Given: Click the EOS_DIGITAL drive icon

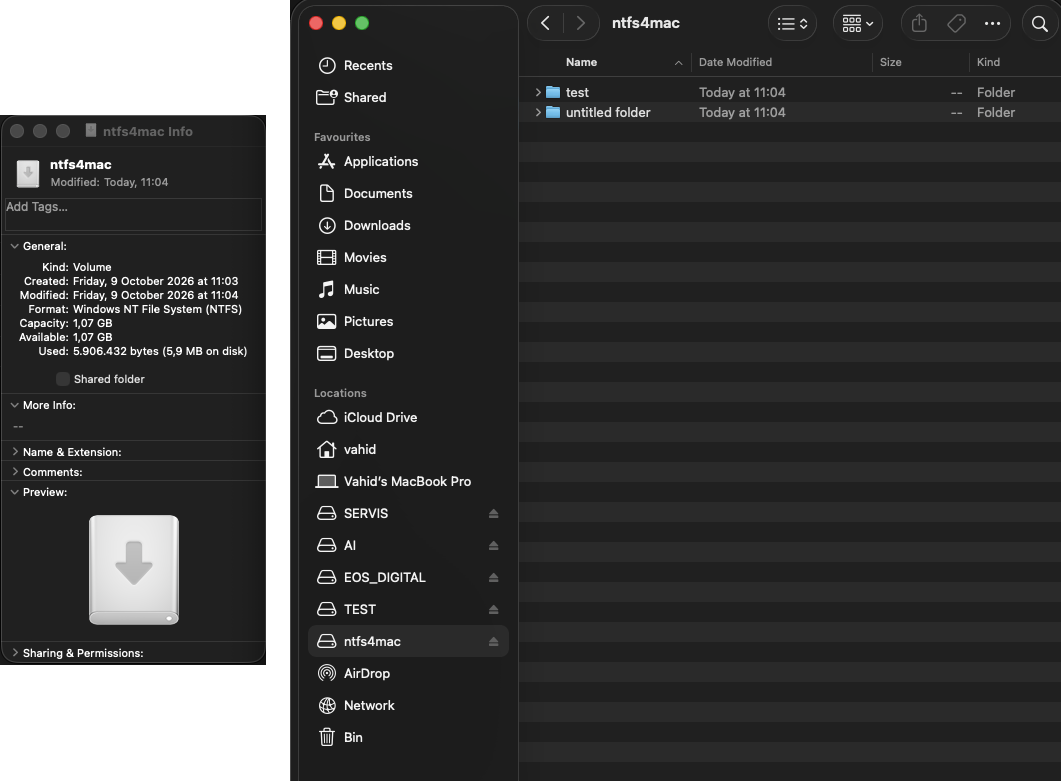Looking at the screenshot, I should point(327,577).
